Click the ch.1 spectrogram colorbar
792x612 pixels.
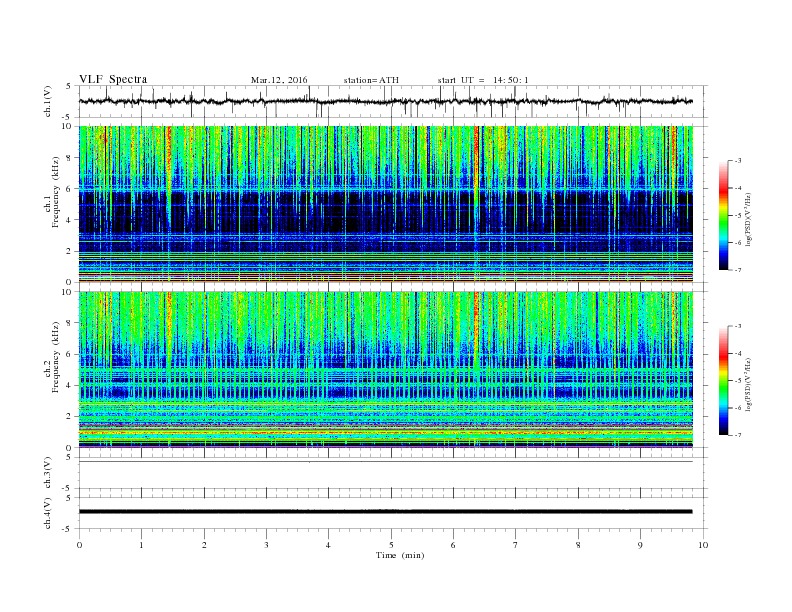coord(723,215)
